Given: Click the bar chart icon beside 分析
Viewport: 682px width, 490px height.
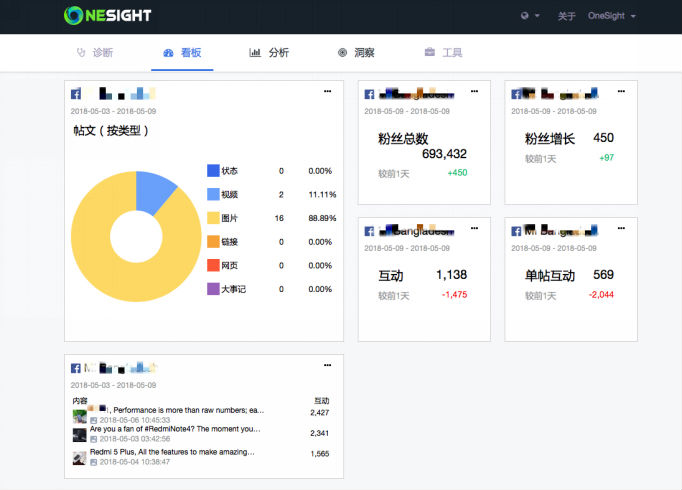Looking at the screenshot, I should point(255,53).
